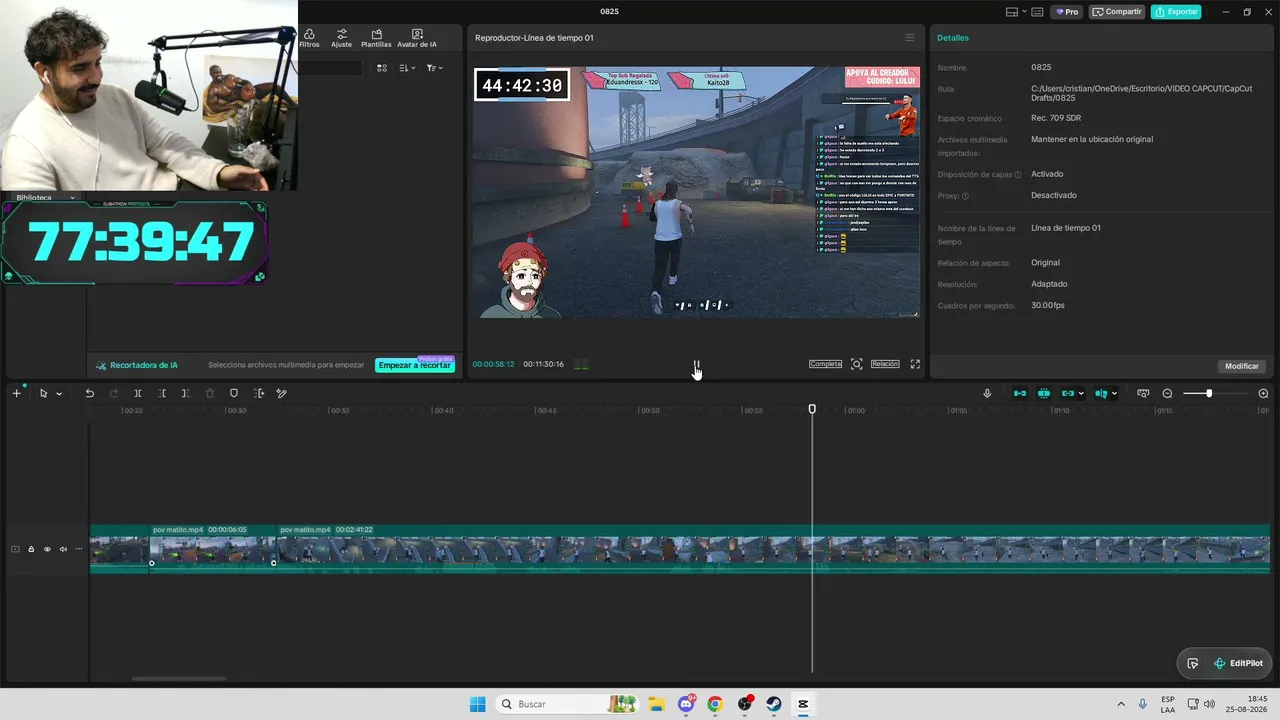Open Windows Start menu
1280x720 pixels.
pos(478,704)
